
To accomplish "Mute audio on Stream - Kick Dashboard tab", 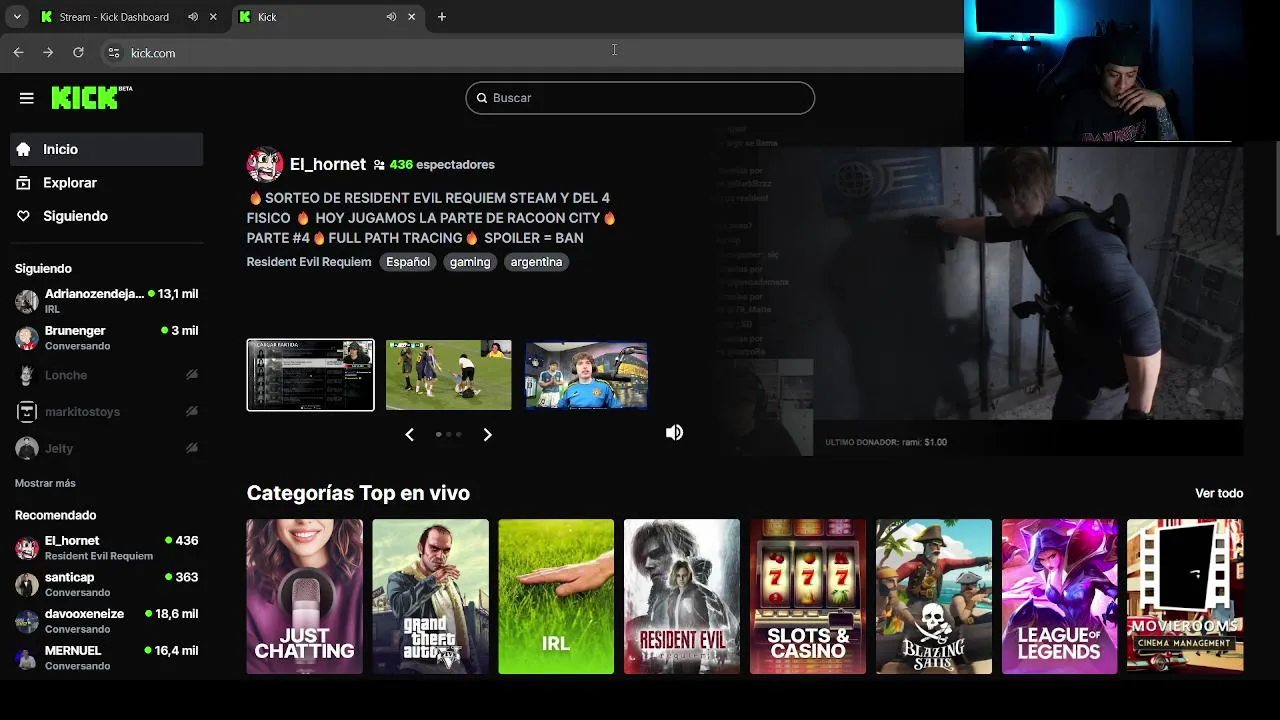I will click(193, 17).
